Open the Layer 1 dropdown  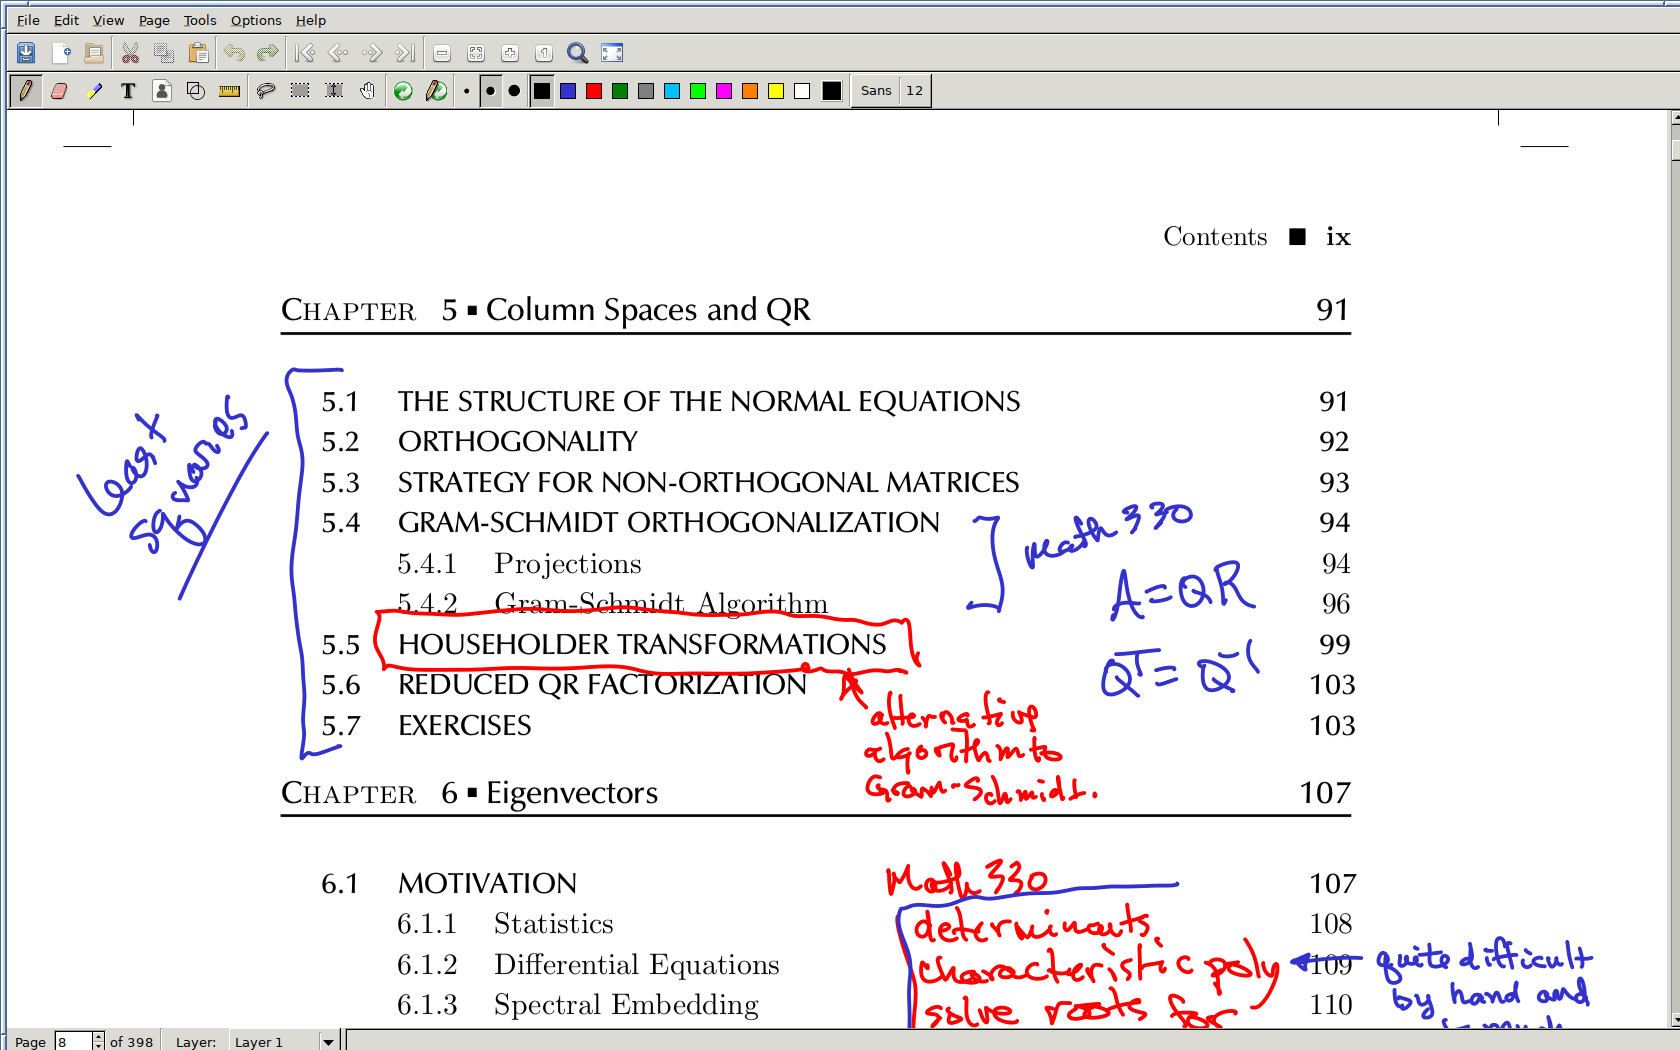click(327, 1042)
